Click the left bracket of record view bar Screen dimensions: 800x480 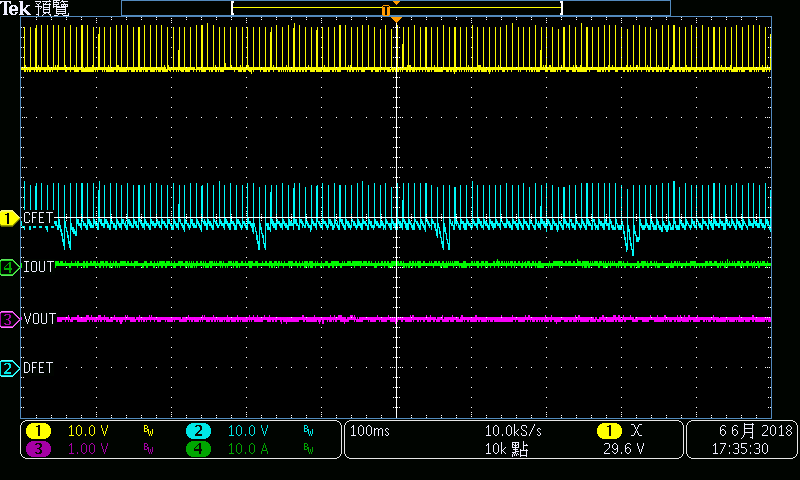pyautogui.click(x=233, y=8)
